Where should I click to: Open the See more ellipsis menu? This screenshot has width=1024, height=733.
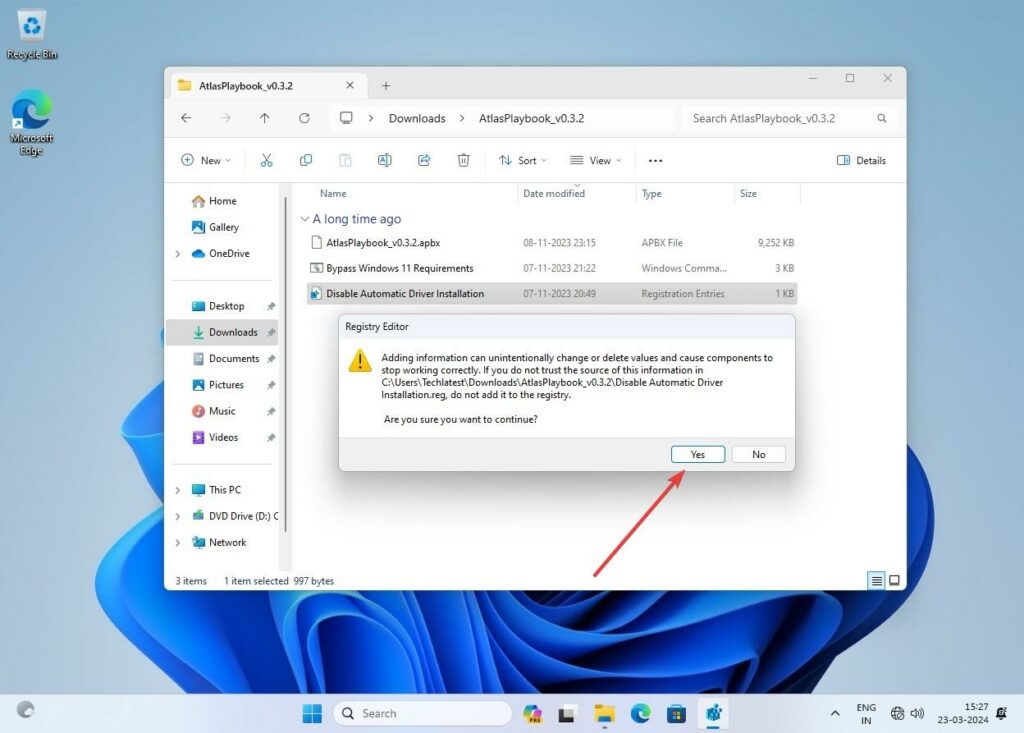click(655, 160)
